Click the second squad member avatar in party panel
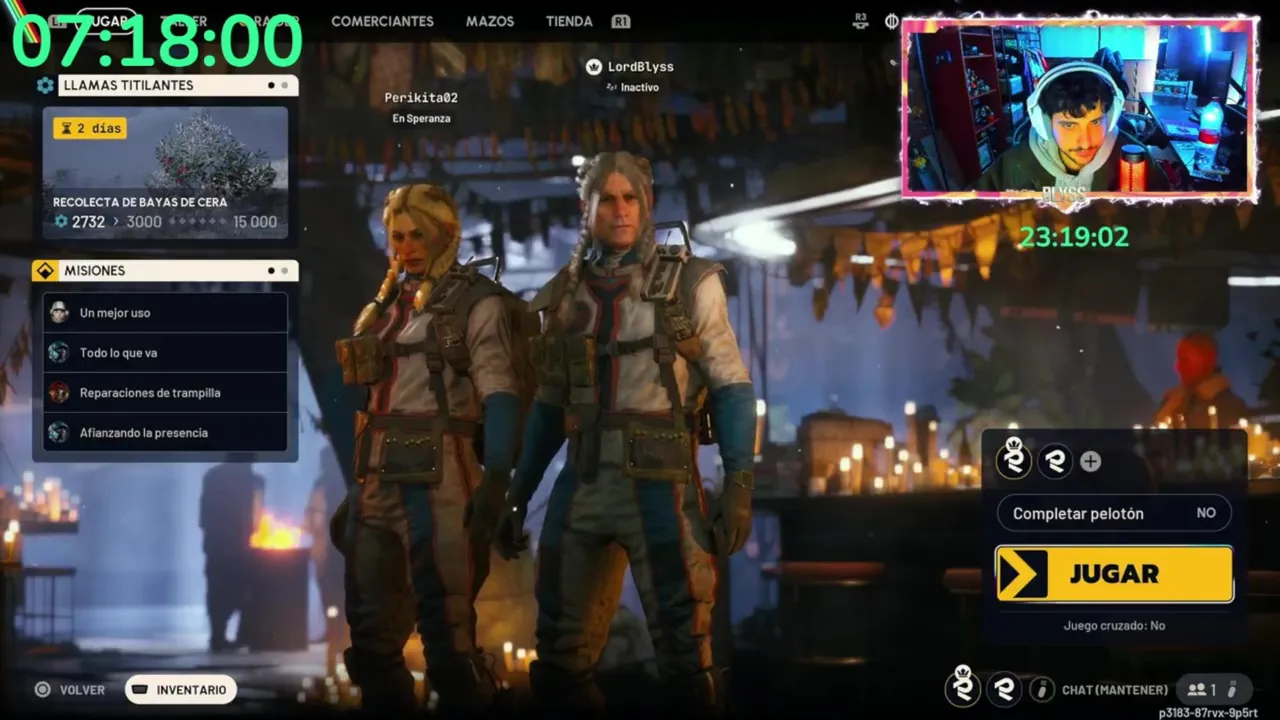The width and height of the screenshot is (1280, 720). coord(1055,461)
